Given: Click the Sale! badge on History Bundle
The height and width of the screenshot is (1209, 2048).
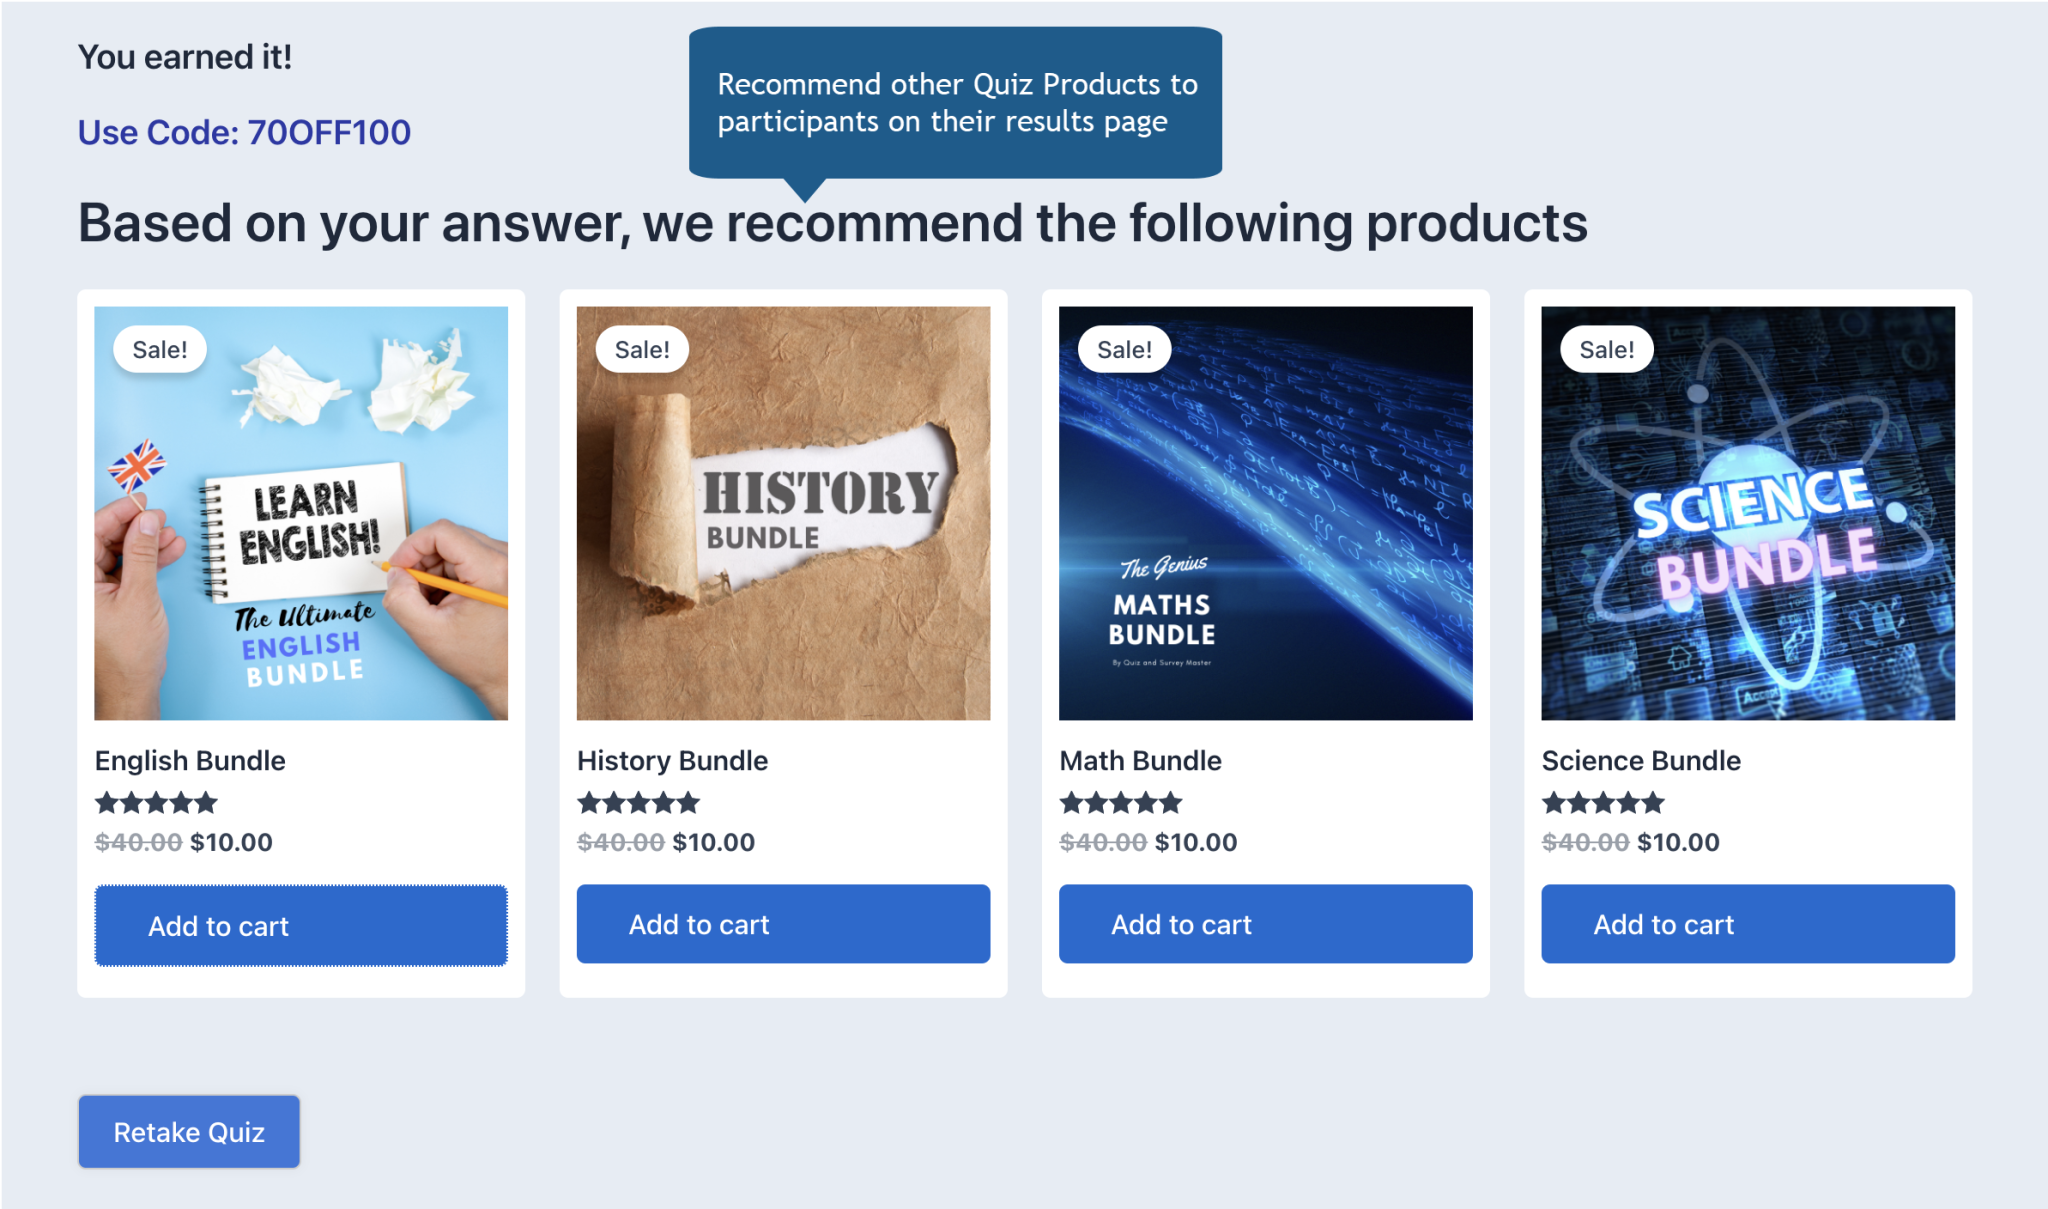Looking at the screenshot, I should click(641, 348).
